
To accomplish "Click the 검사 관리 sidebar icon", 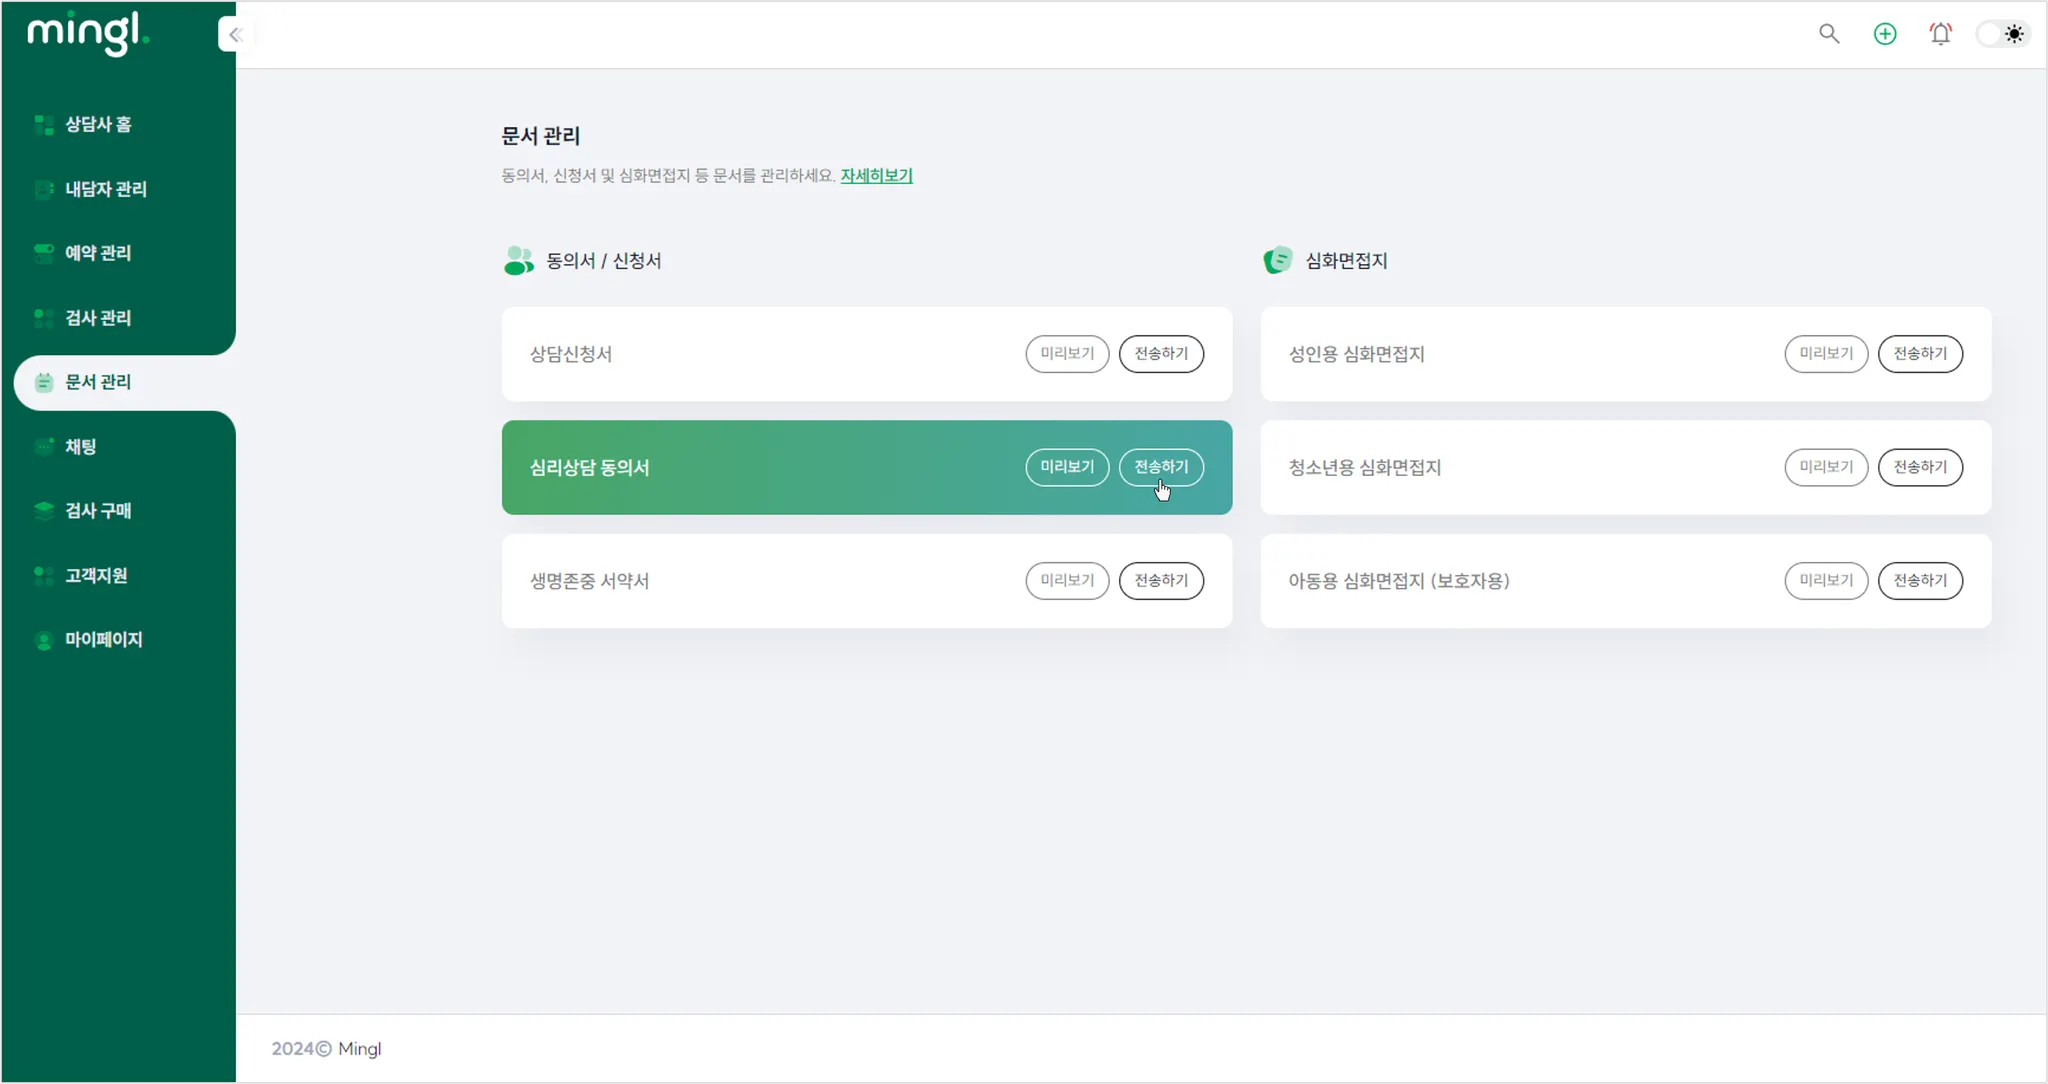I will pos(44,318).
